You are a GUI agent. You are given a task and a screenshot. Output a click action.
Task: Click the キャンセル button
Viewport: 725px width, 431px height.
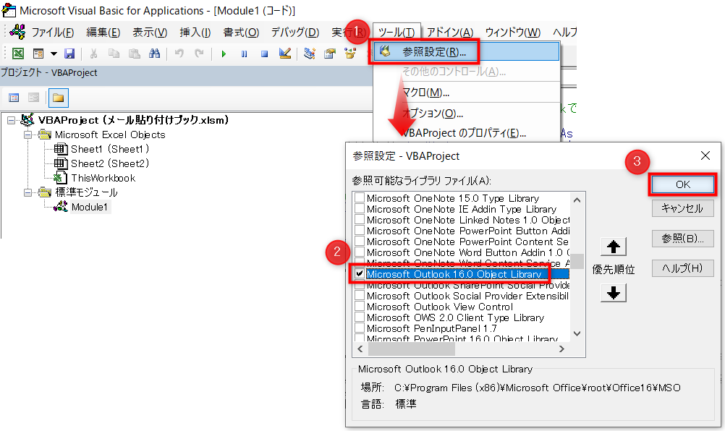[x=682, y=208]
